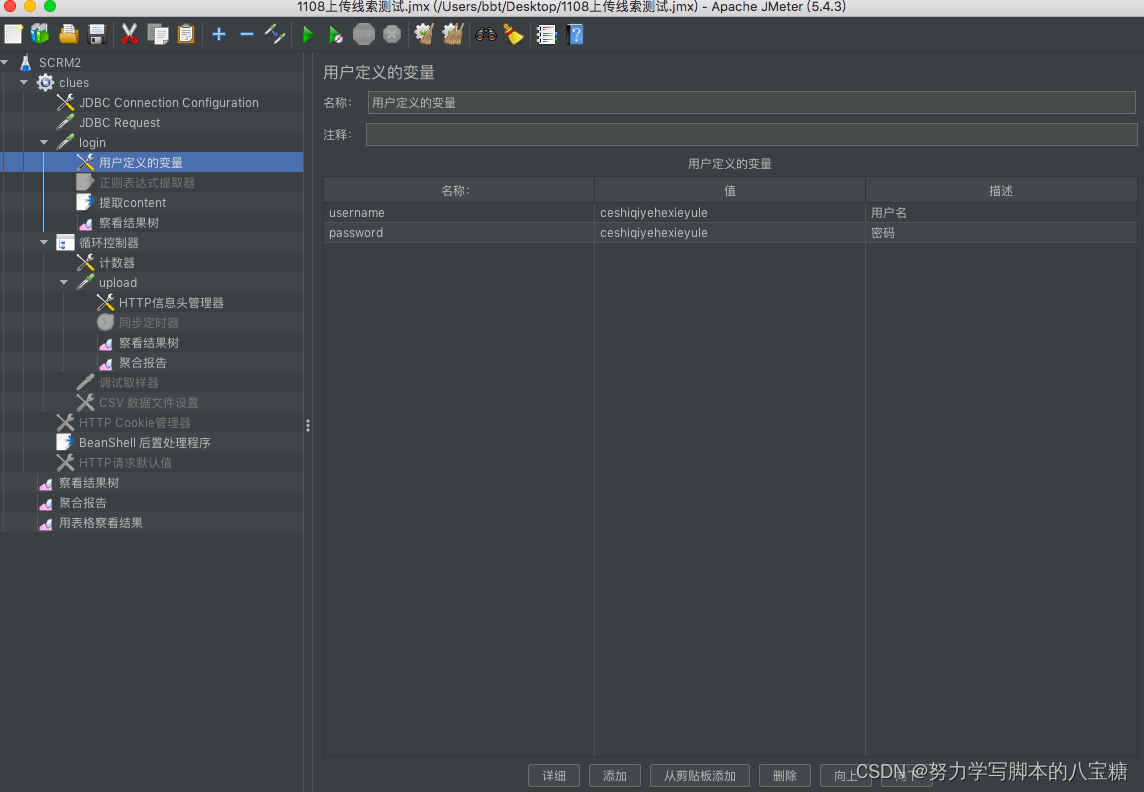1144x792 pixels.
Task: Select the SCRM2 test plan
Action: pyautogui.click(x=60, y=63)
